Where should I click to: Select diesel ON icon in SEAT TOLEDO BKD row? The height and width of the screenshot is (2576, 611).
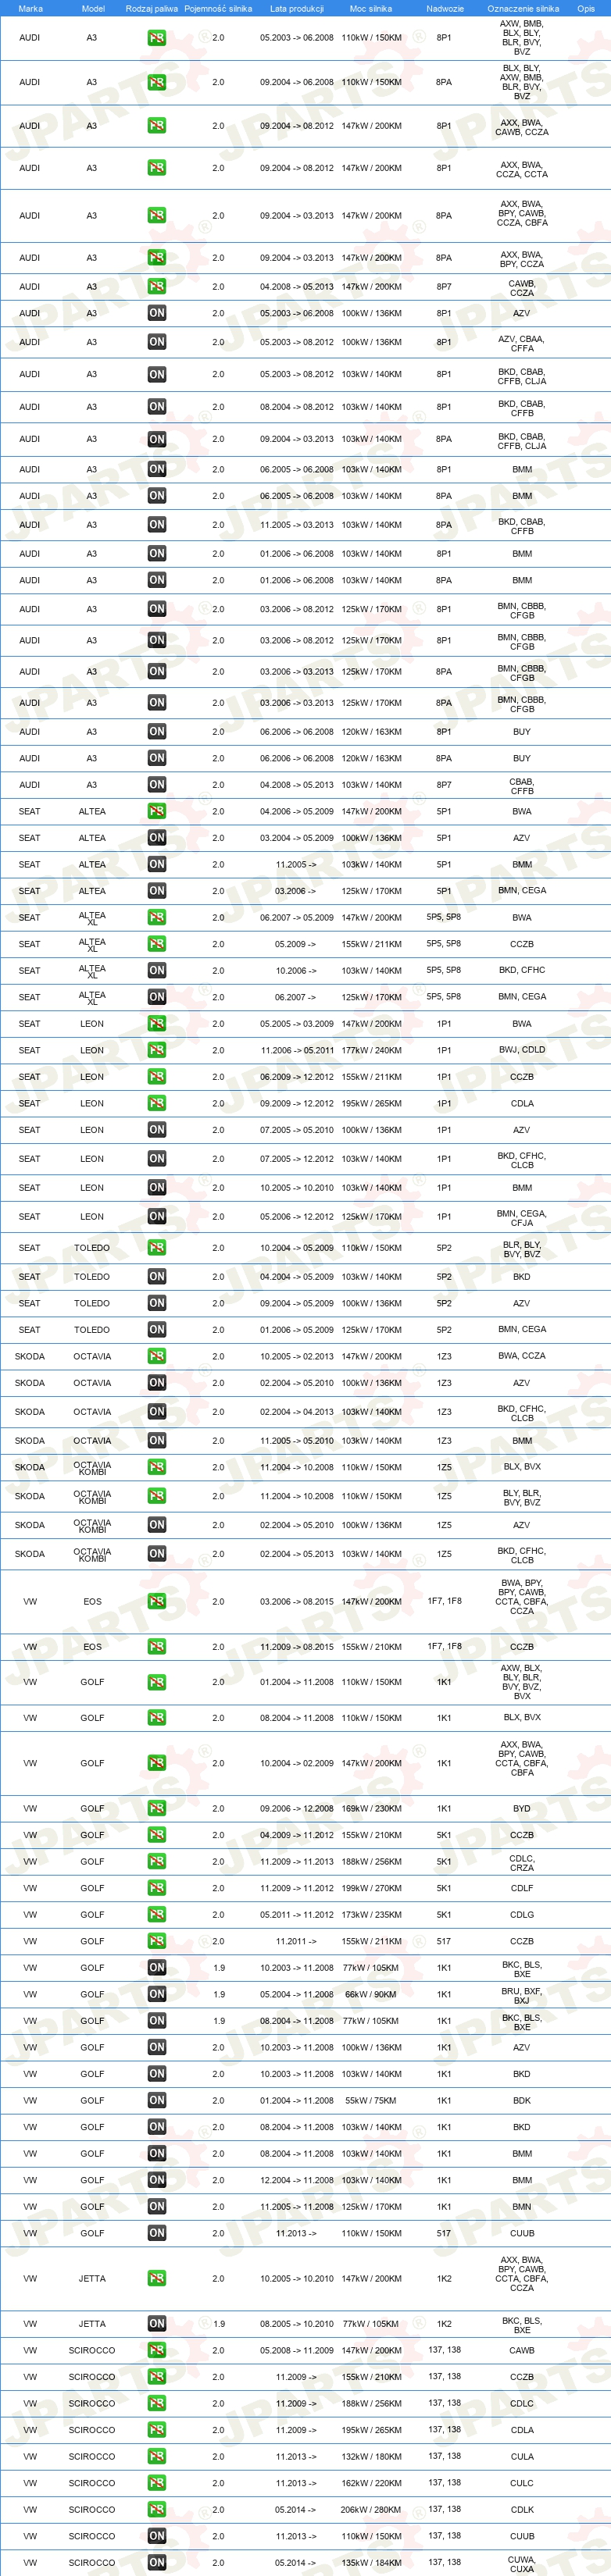pos(157,1277)
